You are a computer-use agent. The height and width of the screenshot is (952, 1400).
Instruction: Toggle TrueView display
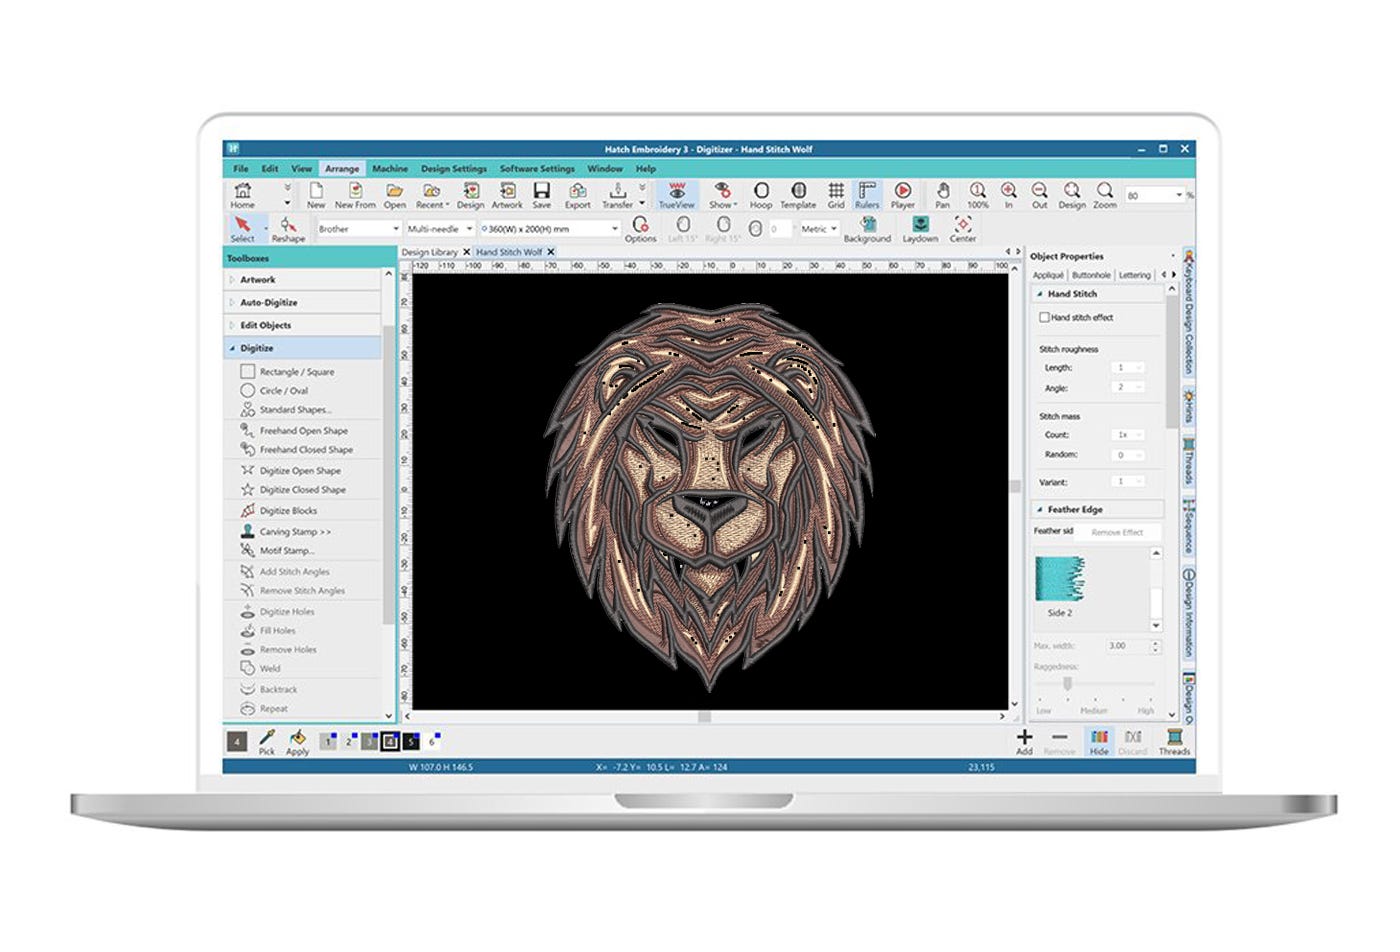677,194
